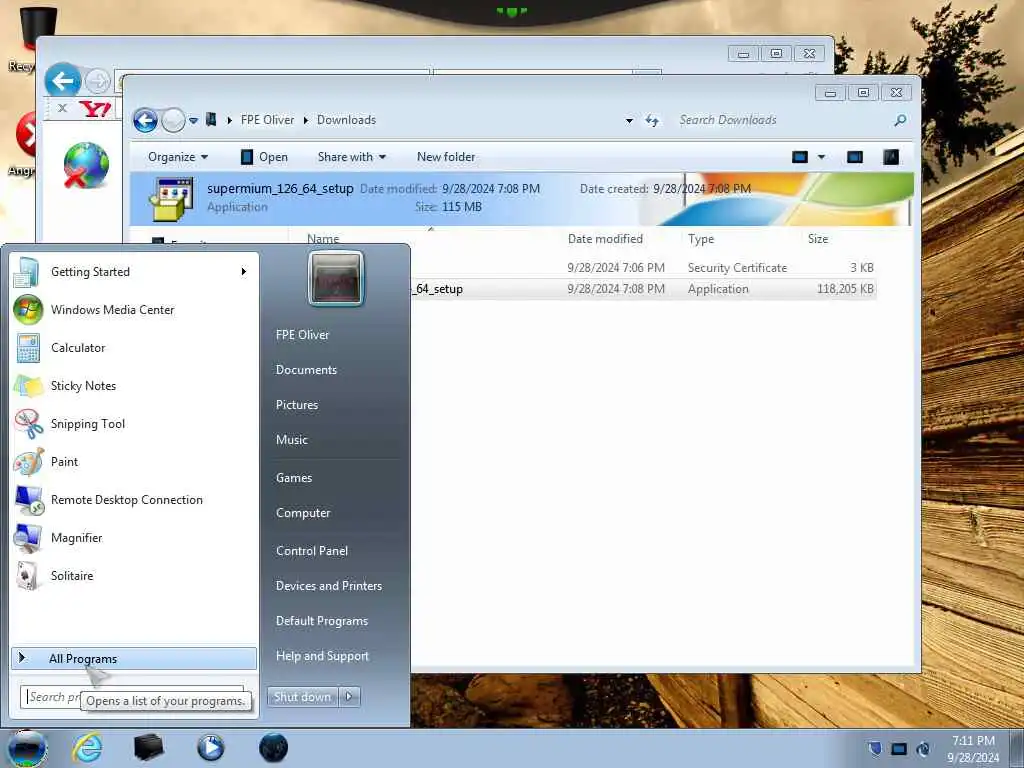This screenshot has width=1024, height=768.
Task: Click the back arrow in the rear browser window
Action: (63, 81)
